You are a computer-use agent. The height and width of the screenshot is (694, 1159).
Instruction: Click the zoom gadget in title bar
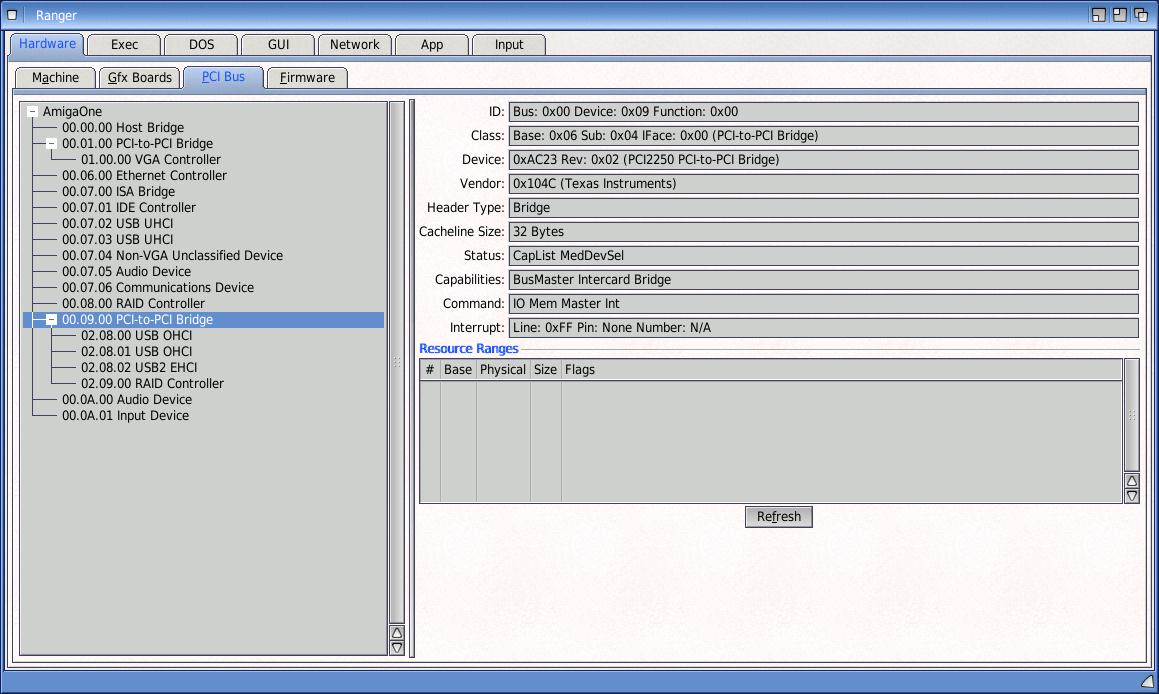[x=1119, y=15]
